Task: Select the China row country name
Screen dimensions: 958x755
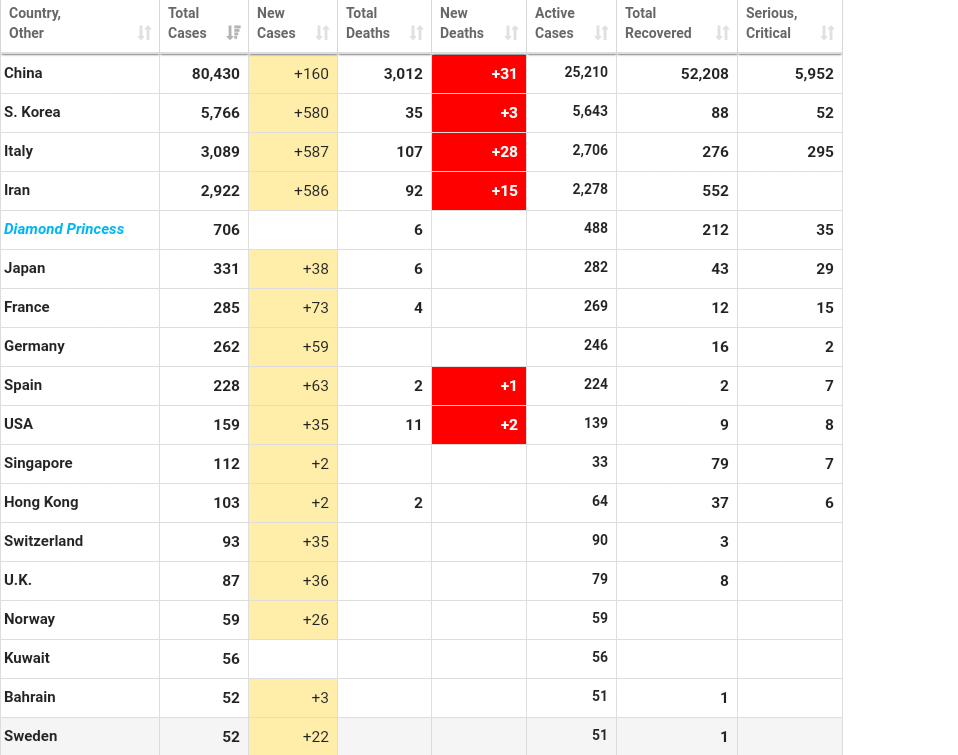Action: coord(23,73)
